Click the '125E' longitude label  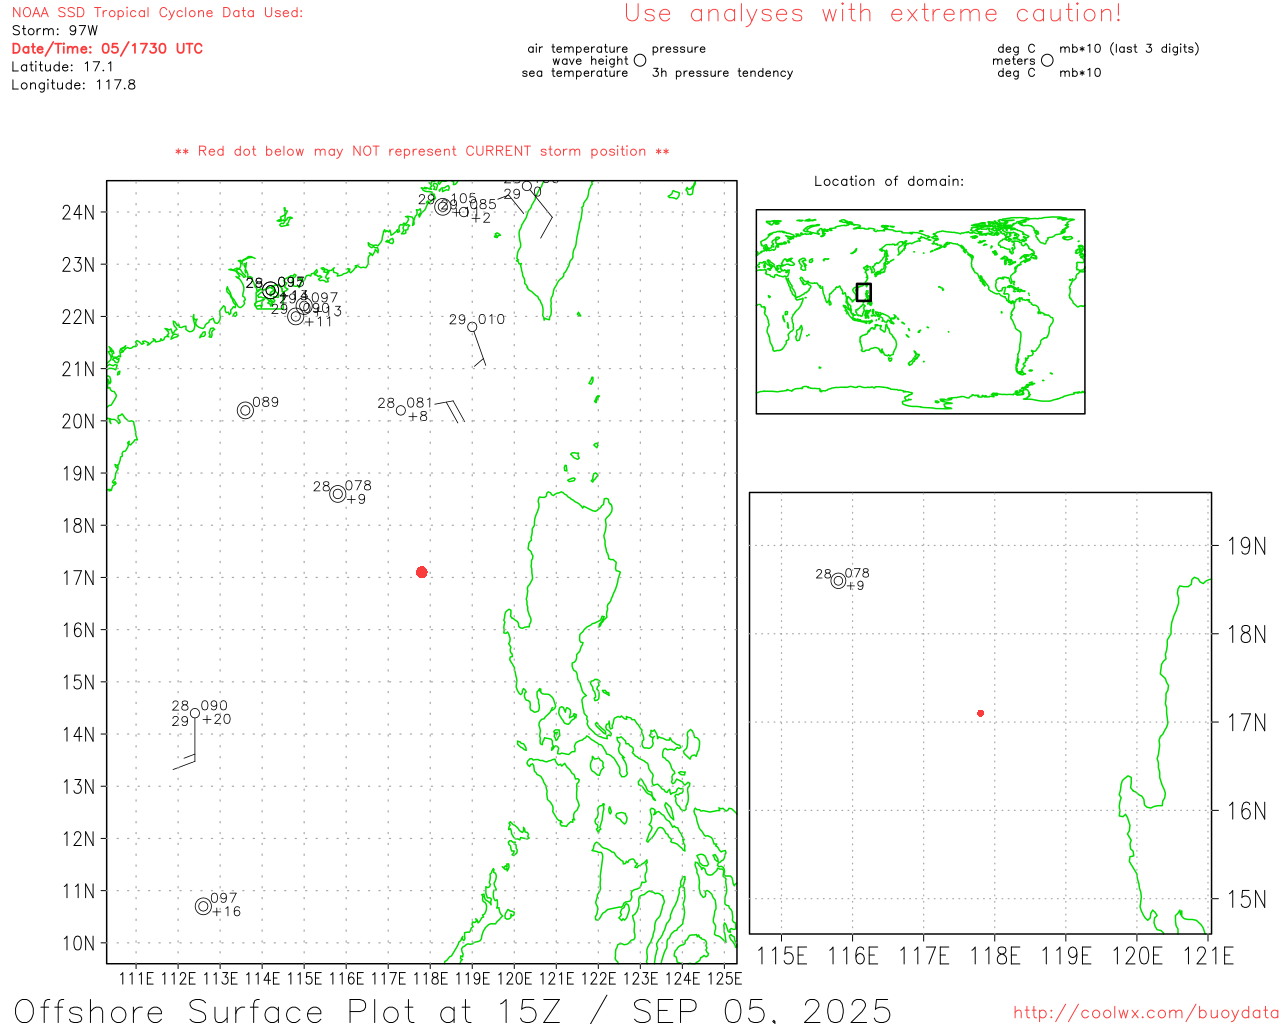coord(724,978)
